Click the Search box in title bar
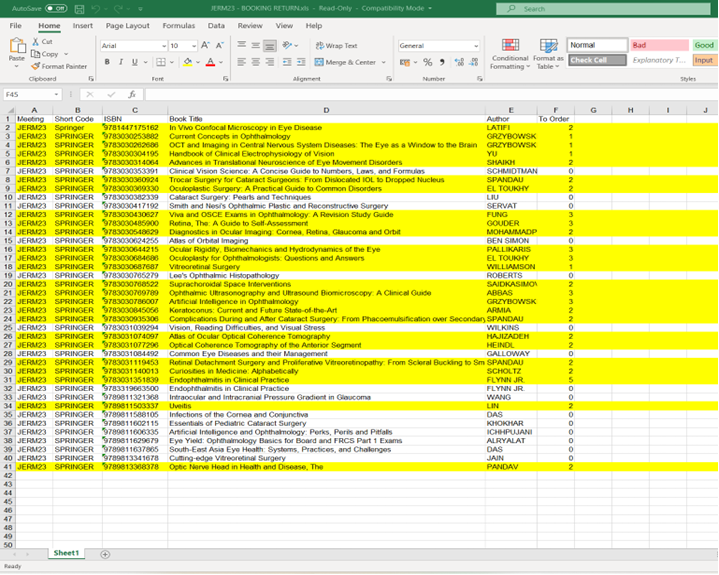This screenshot has height=575, width=719. pyautogui.click(x=603, y=9)
